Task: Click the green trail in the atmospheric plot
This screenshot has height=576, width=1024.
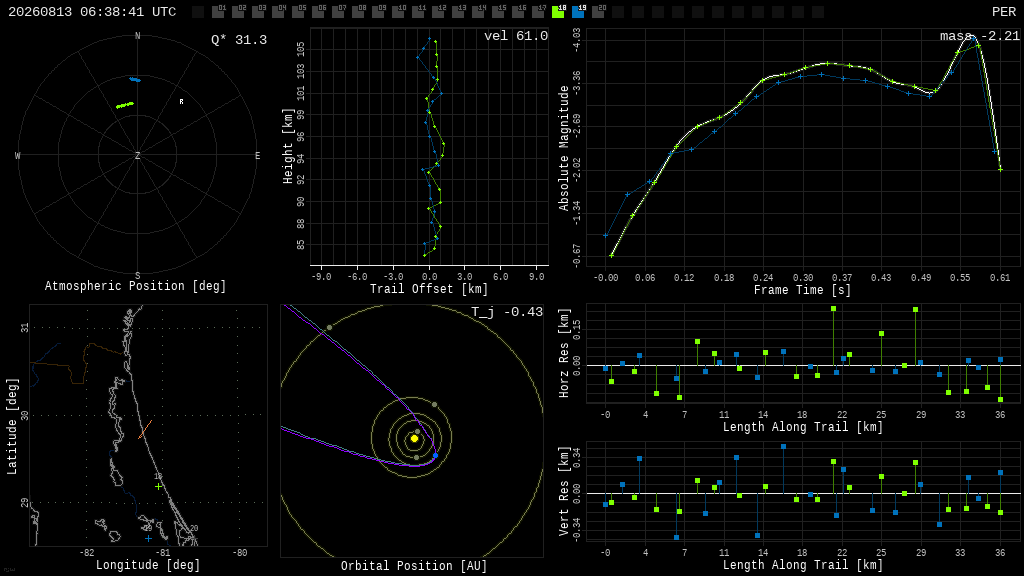Action: [125, 104]
